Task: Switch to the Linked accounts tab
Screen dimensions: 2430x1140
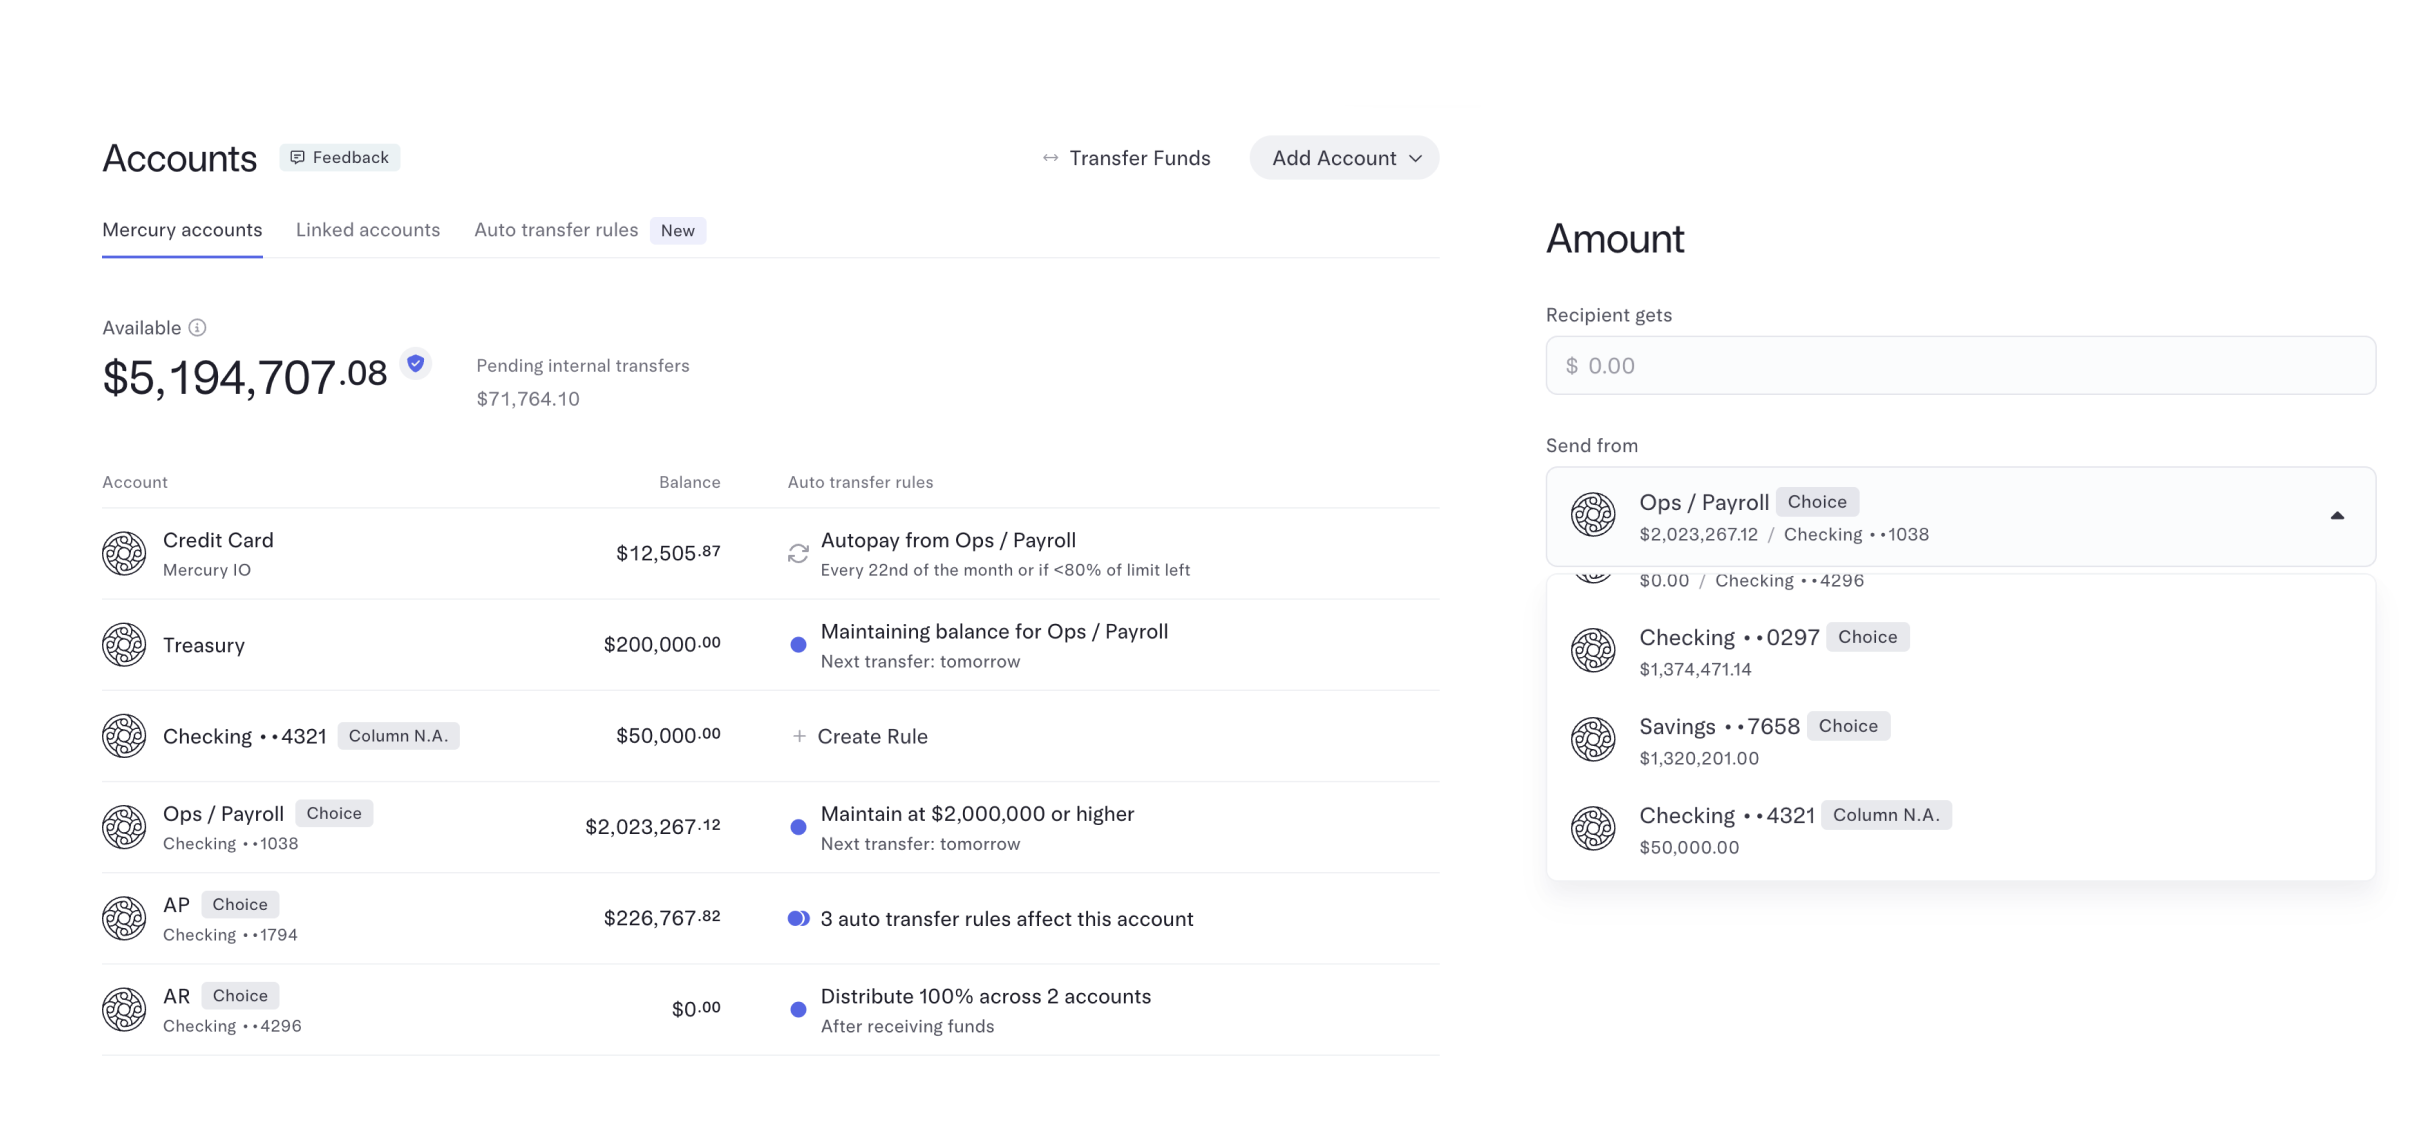Action: pos(368,230)
